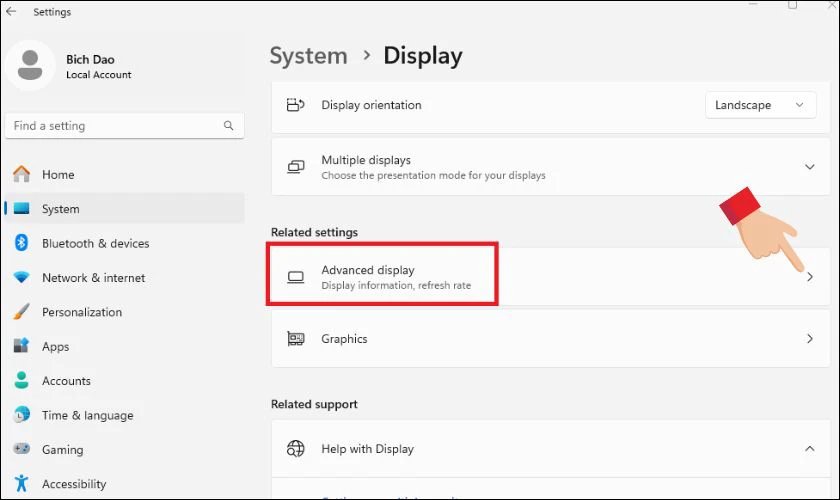Click the System breadcrumb link

point(310,56)
